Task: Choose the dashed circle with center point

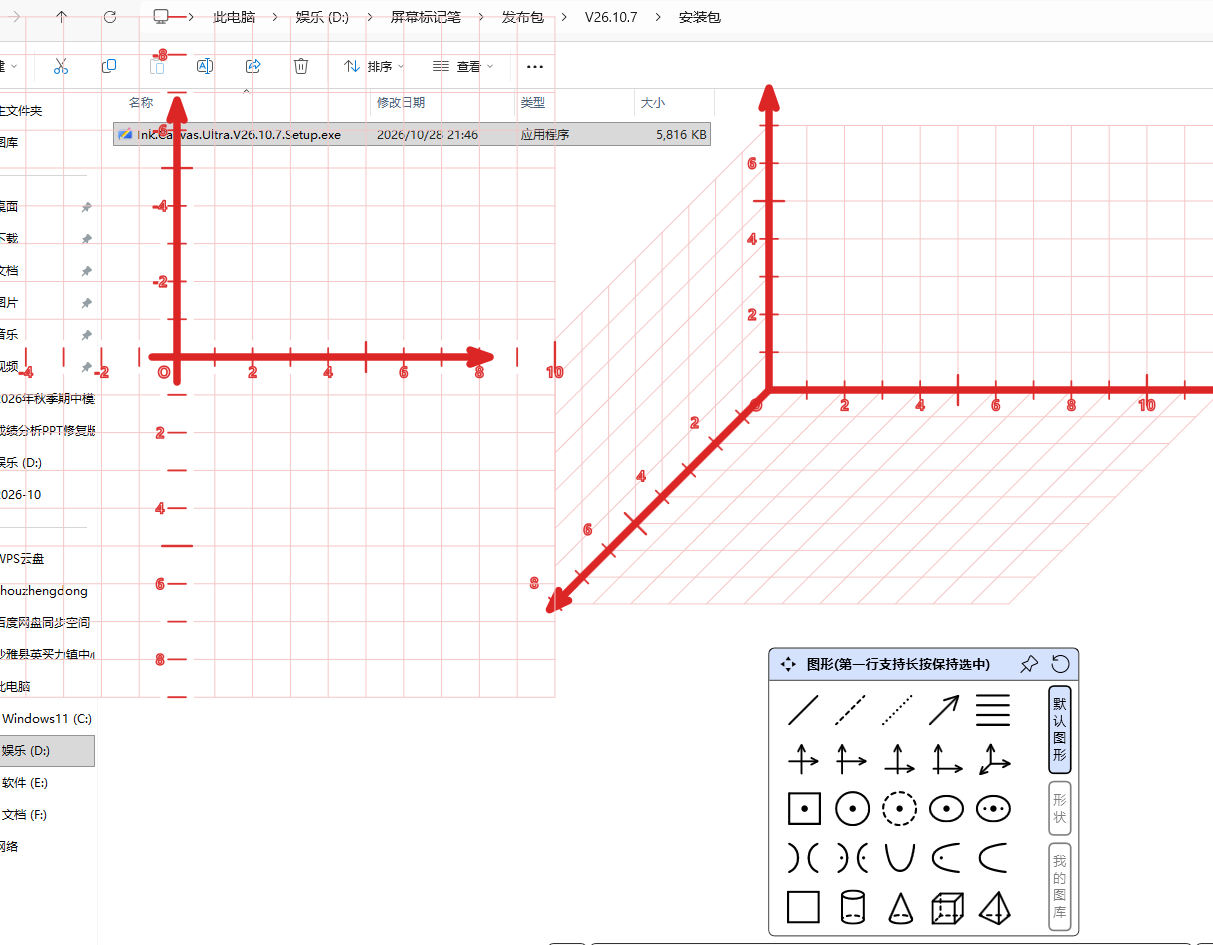Action: pyautogui.click(x=898, y=808)
